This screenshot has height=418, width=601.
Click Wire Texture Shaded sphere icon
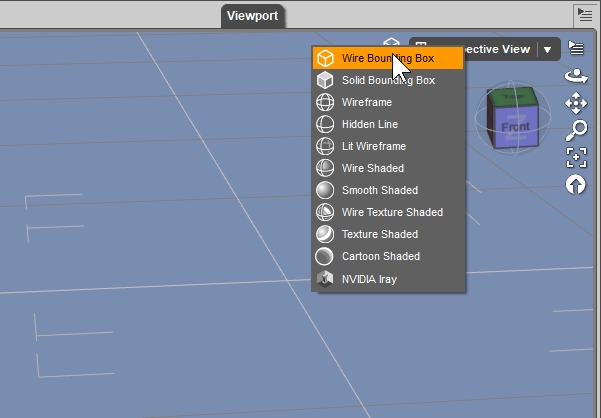pyautogui.click(x=325, y=212)
